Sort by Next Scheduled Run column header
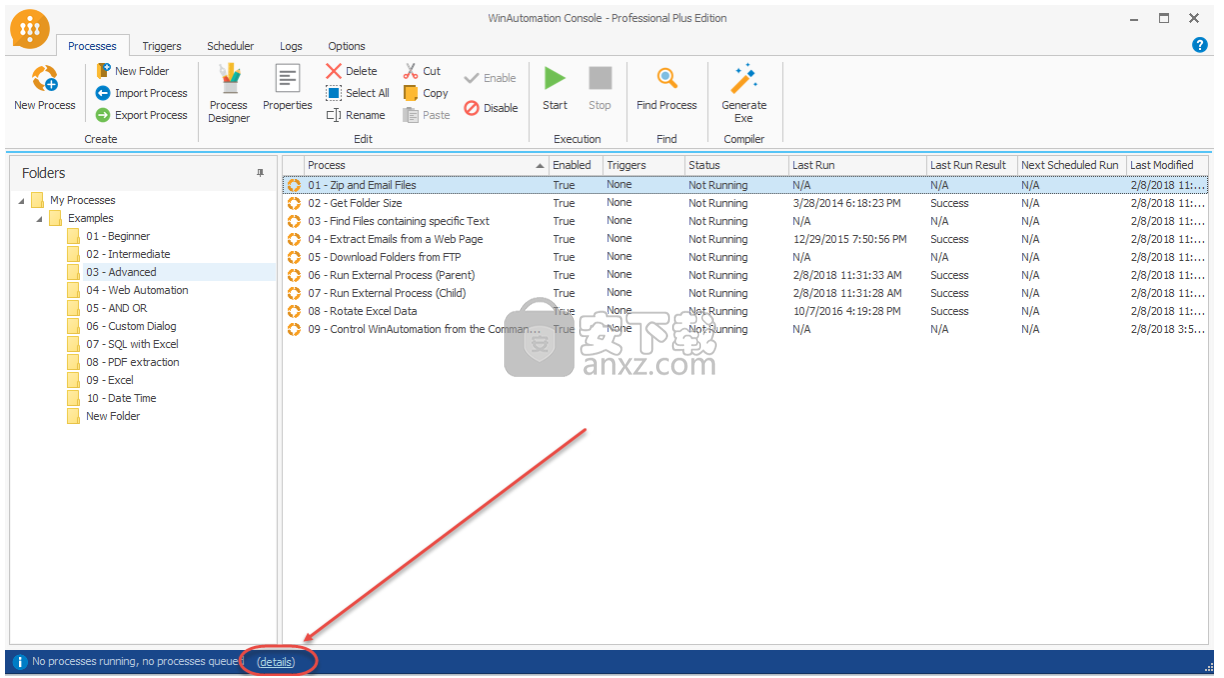The image size is (1224, 678). click(x=1072, y=165)
